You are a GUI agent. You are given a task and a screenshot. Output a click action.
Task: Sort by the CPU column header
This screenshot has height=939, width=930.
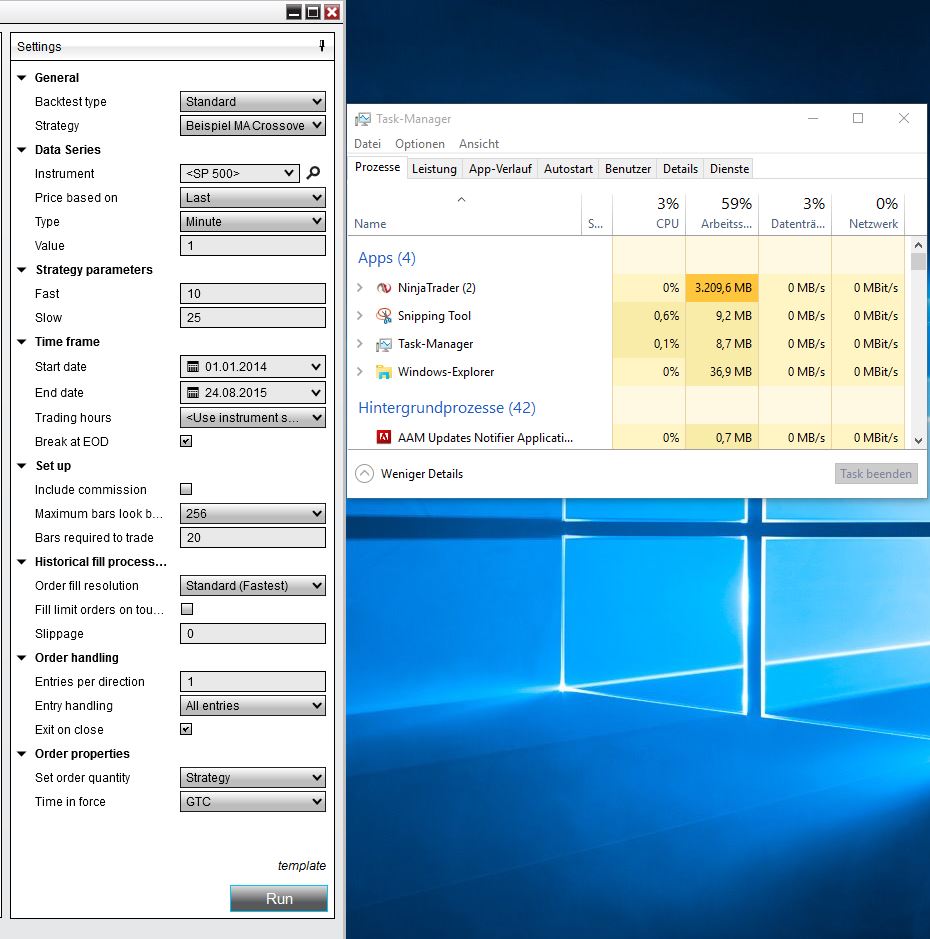click(649, 214)
